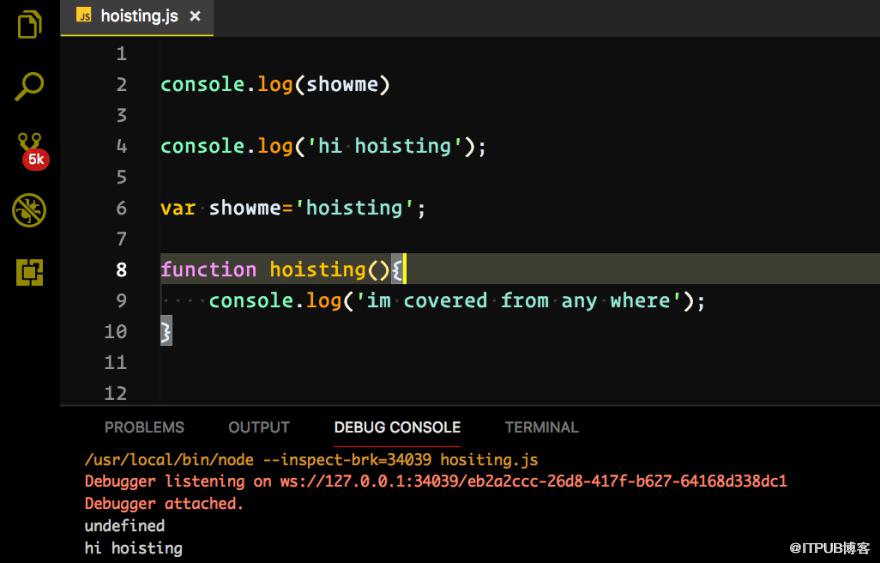Switch to the OUTPUT panel tab
880x563 pixels.
(259, 427)
